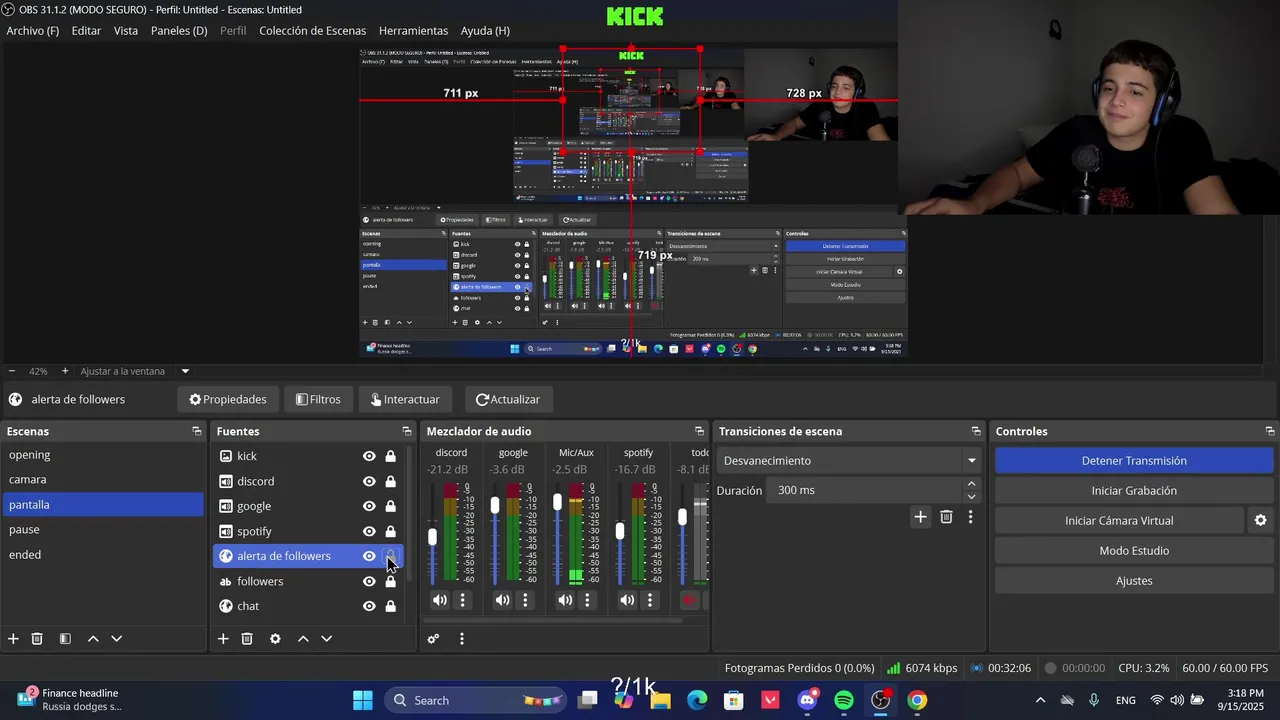The image size is (1280, 720).
Task: Add a new scene with the plus icon
Action: (x=13, y=639)
